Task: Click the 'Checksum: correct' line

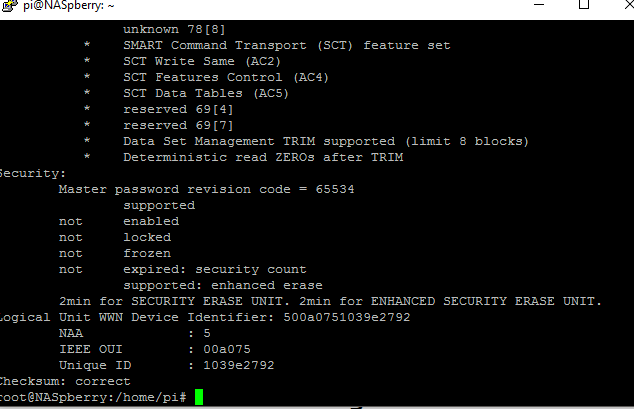Action: (x=65, y=381)
